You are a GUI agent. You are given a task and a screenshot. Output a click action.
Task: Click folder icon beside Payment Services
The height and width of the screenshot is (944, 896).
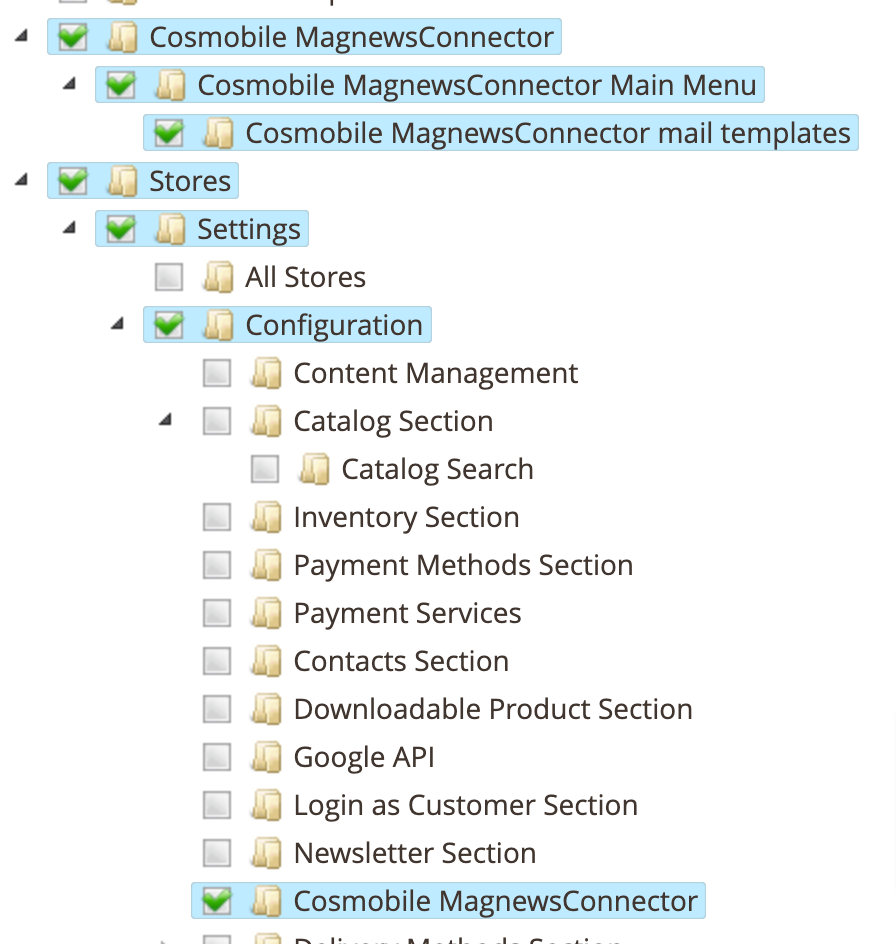click(x=266, y=614)
